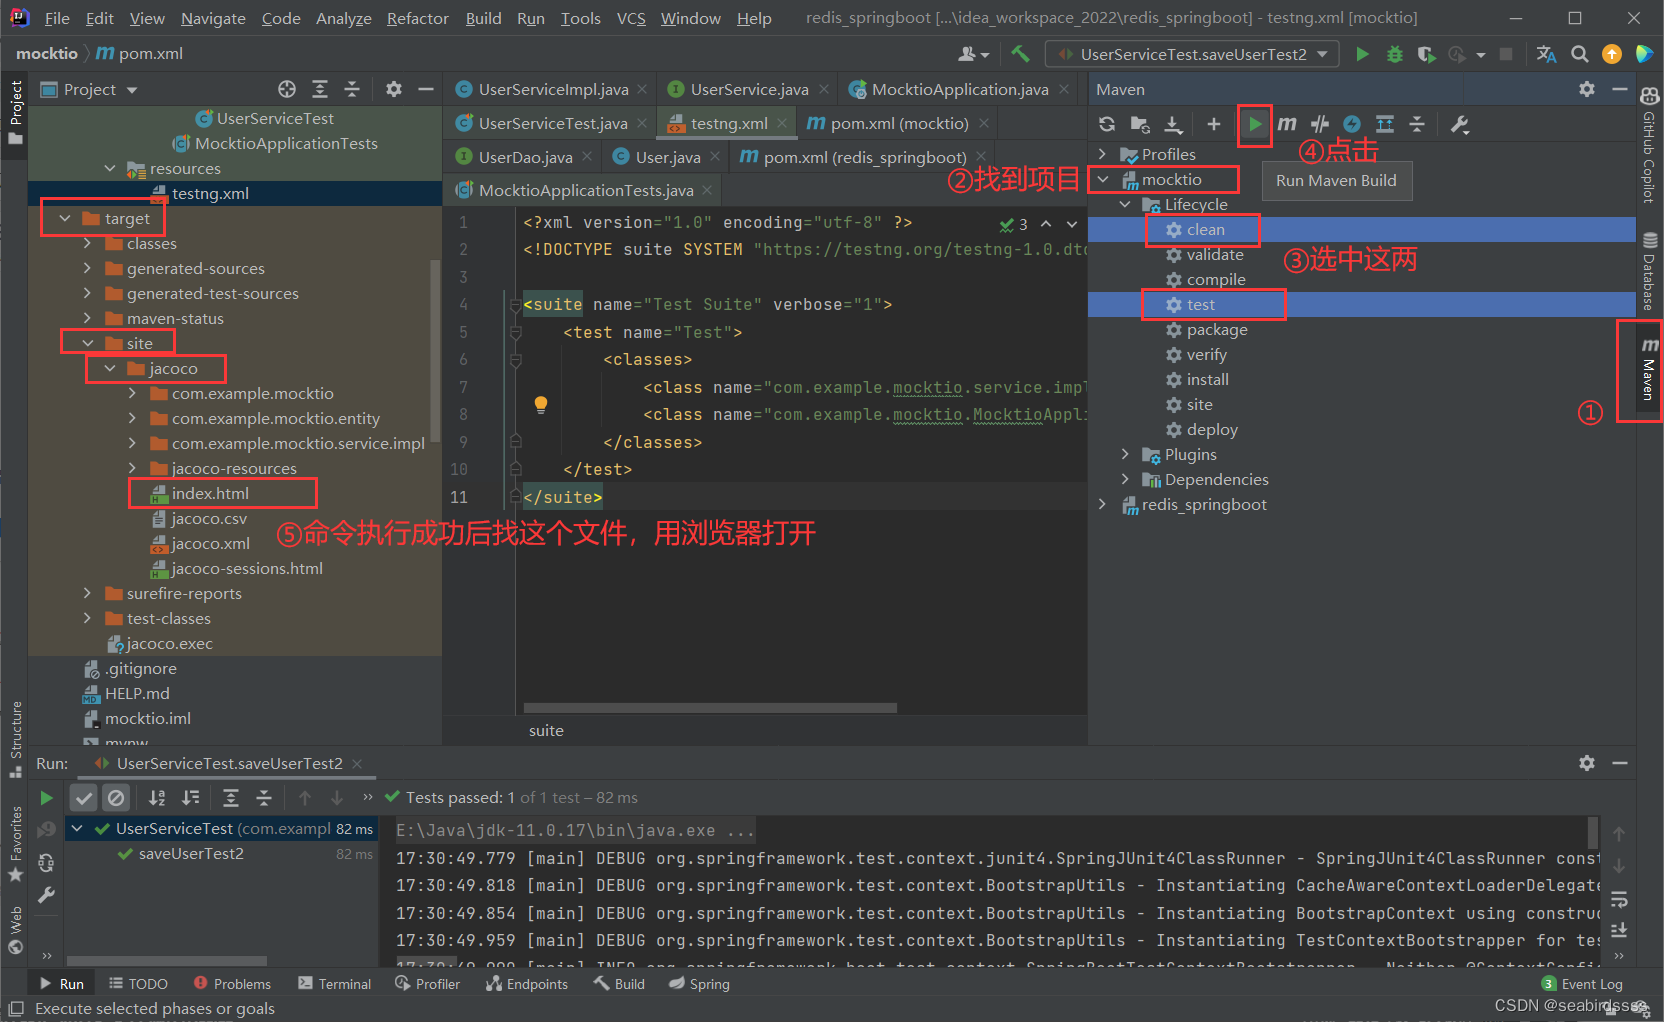The image size is (1664, 1022).
Task: Switch to MocktioApplication.java tab
Action: [958, 89]
